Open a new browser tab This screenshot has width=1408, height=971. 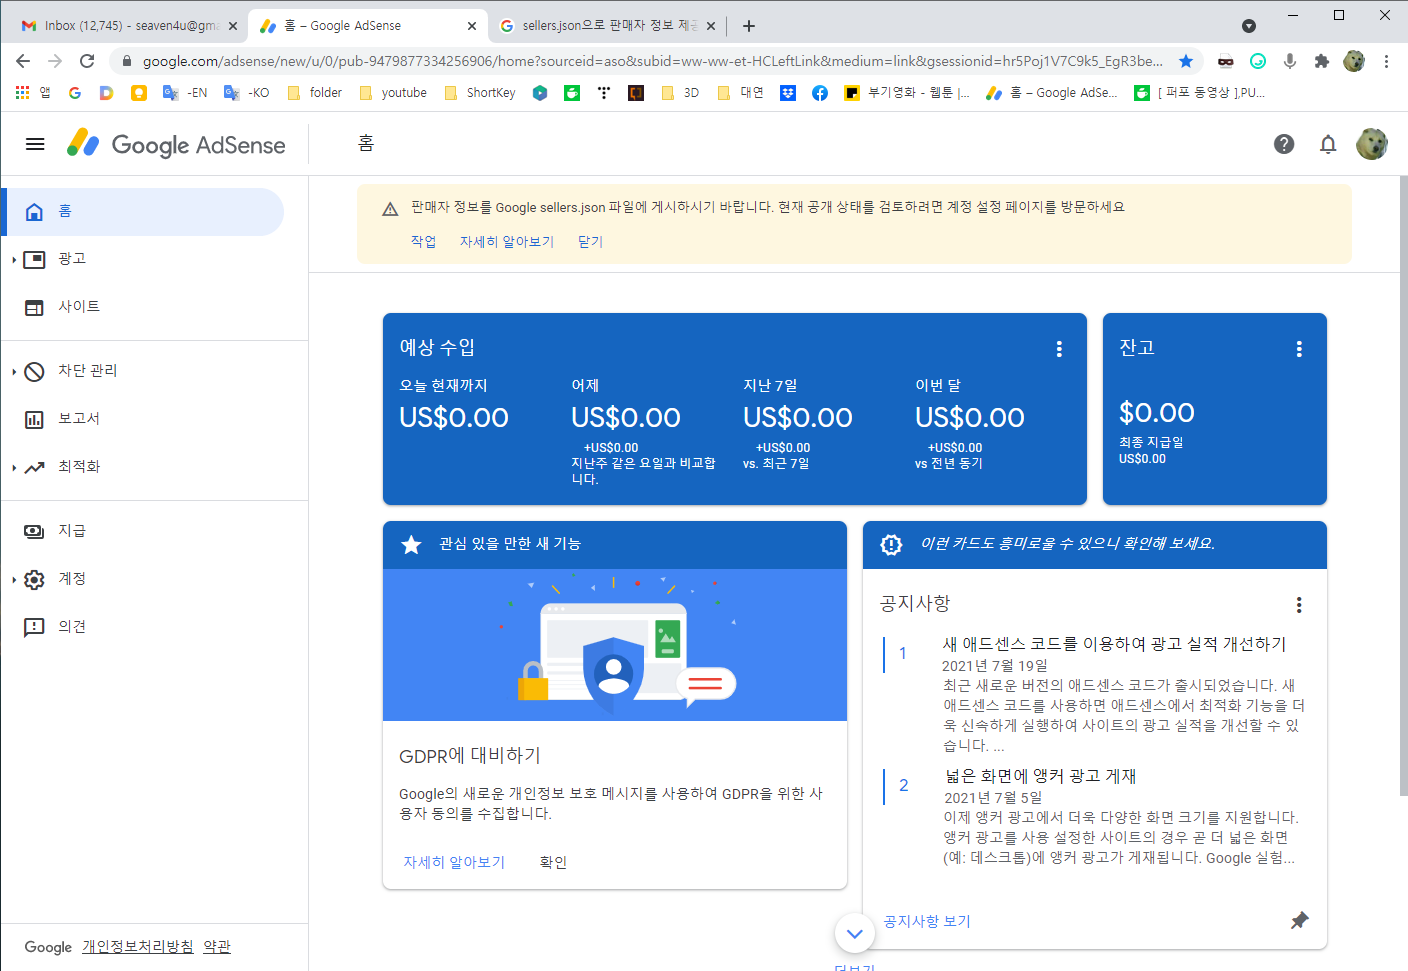click(749, 26)
